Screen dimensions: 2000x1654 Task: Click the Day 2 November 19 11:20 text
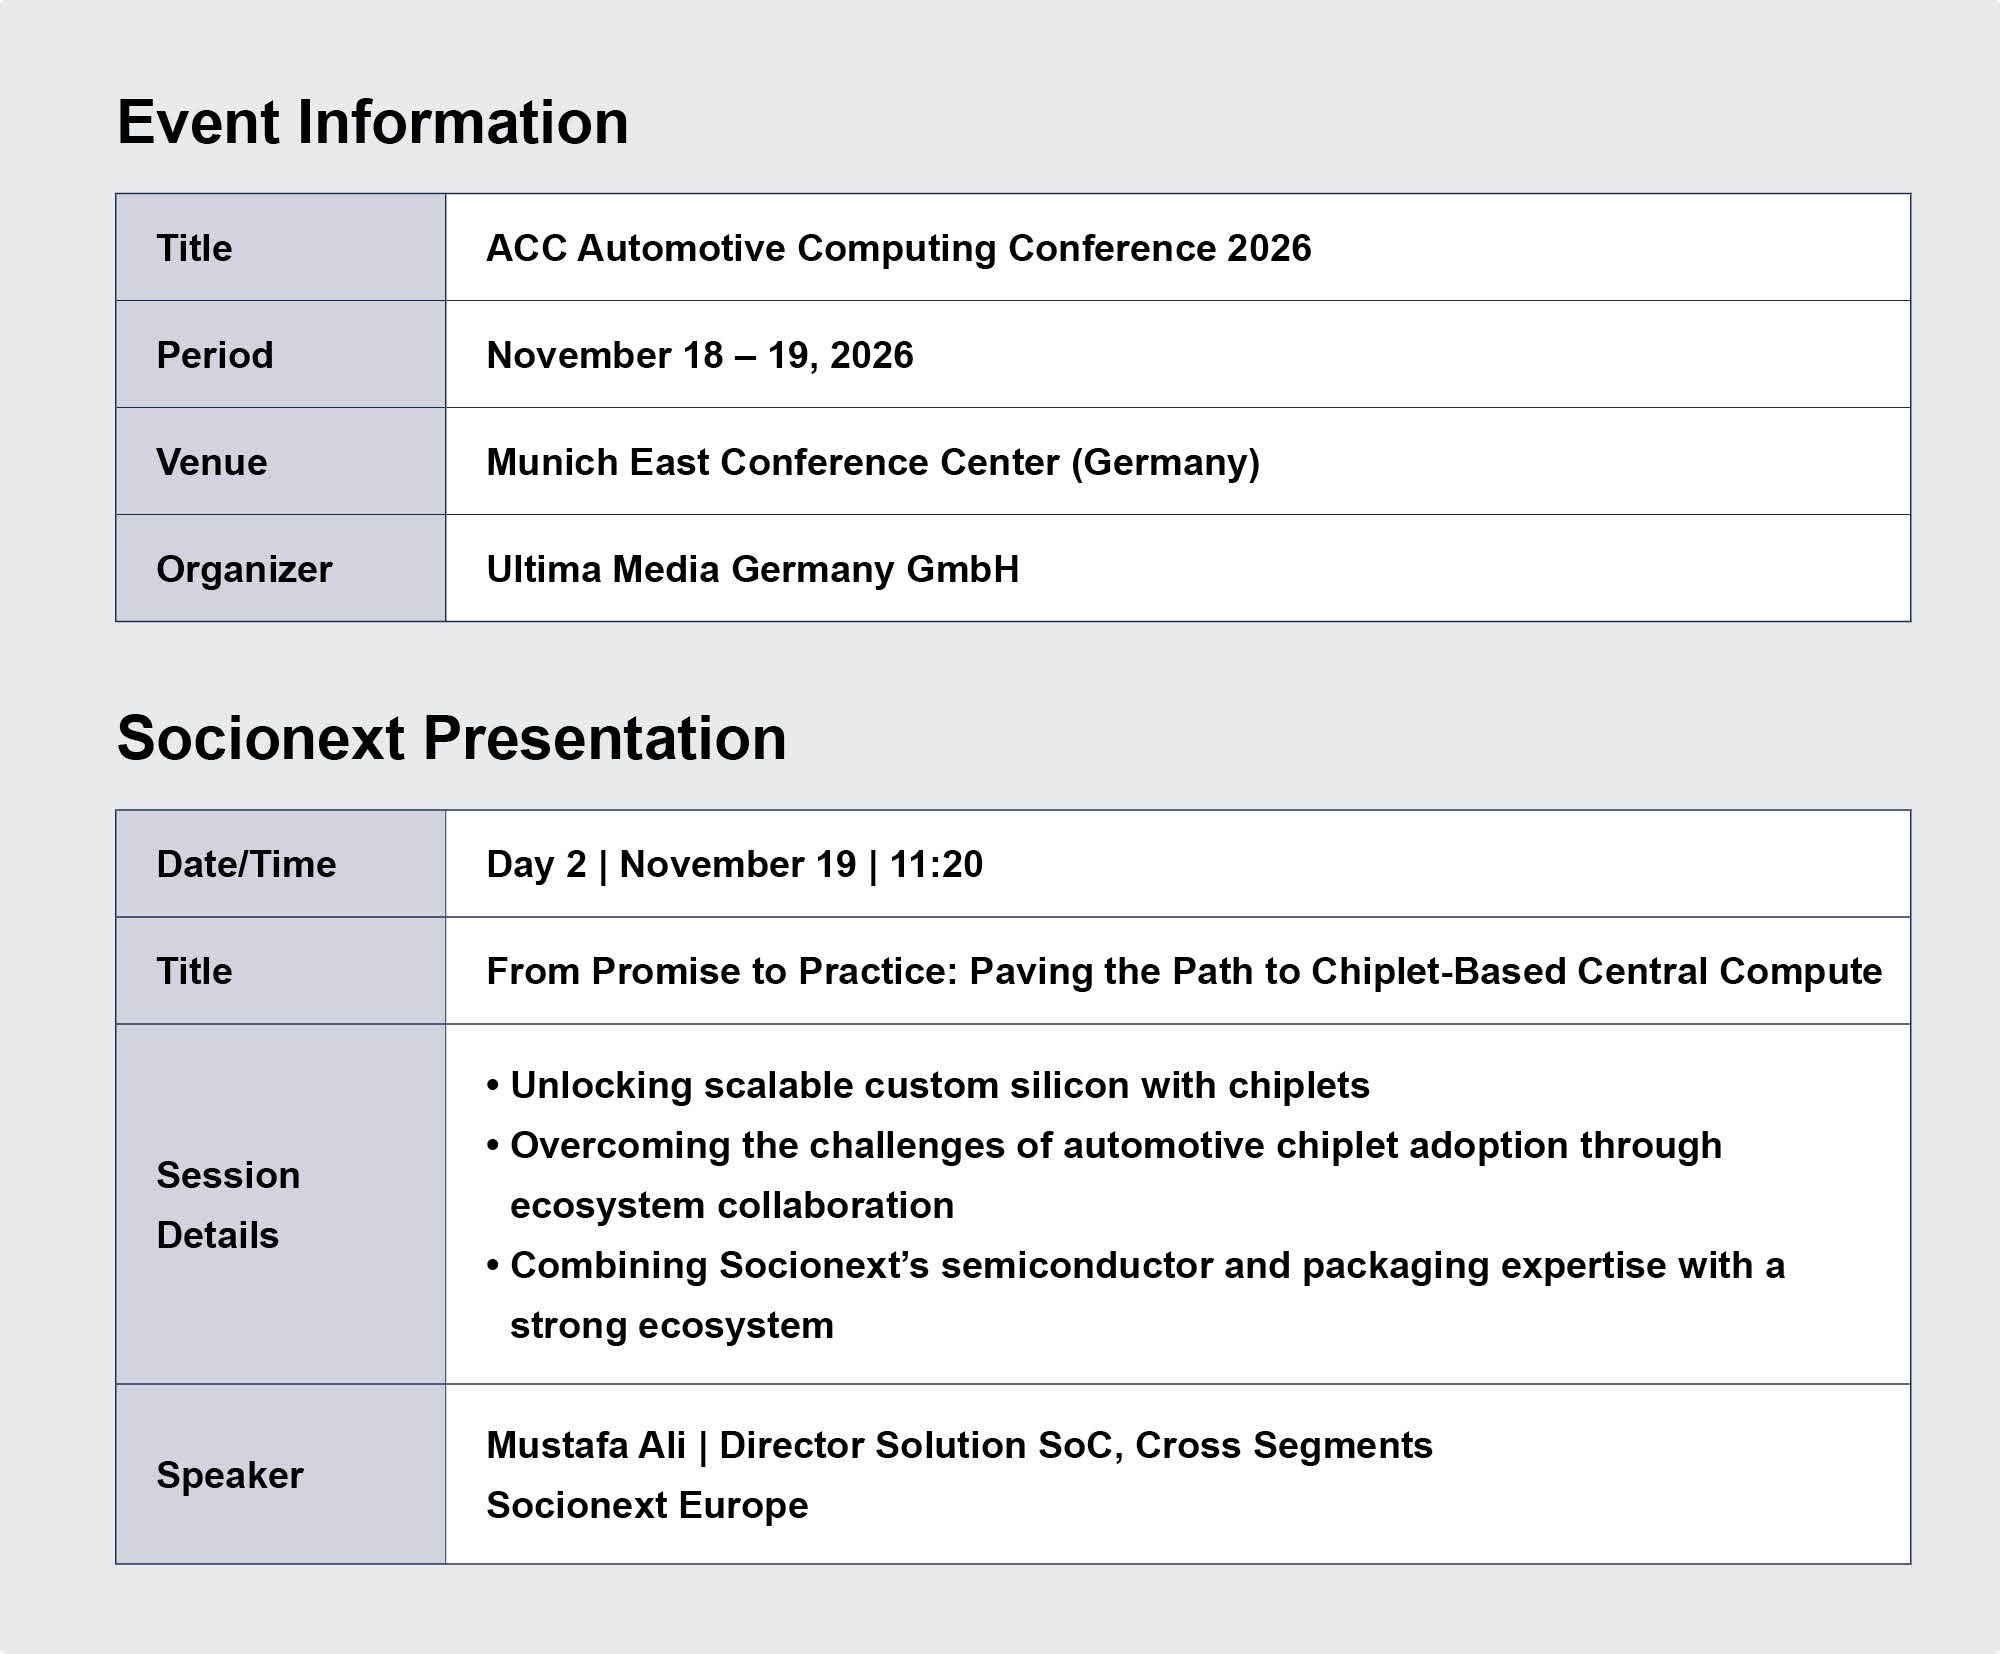pos(735,864)
